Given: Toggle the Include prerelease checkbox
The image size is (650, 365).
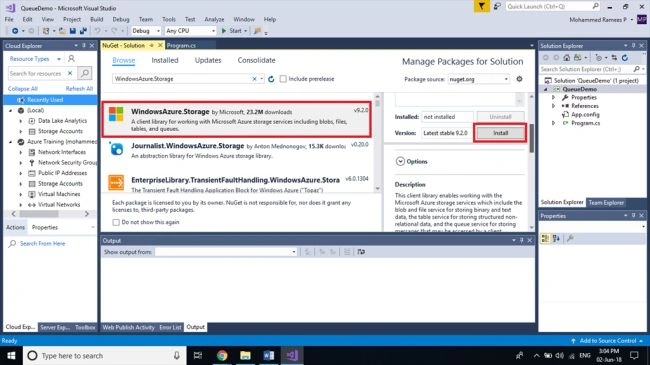Looking at the screenshot, I should click(x=283, y=79).
